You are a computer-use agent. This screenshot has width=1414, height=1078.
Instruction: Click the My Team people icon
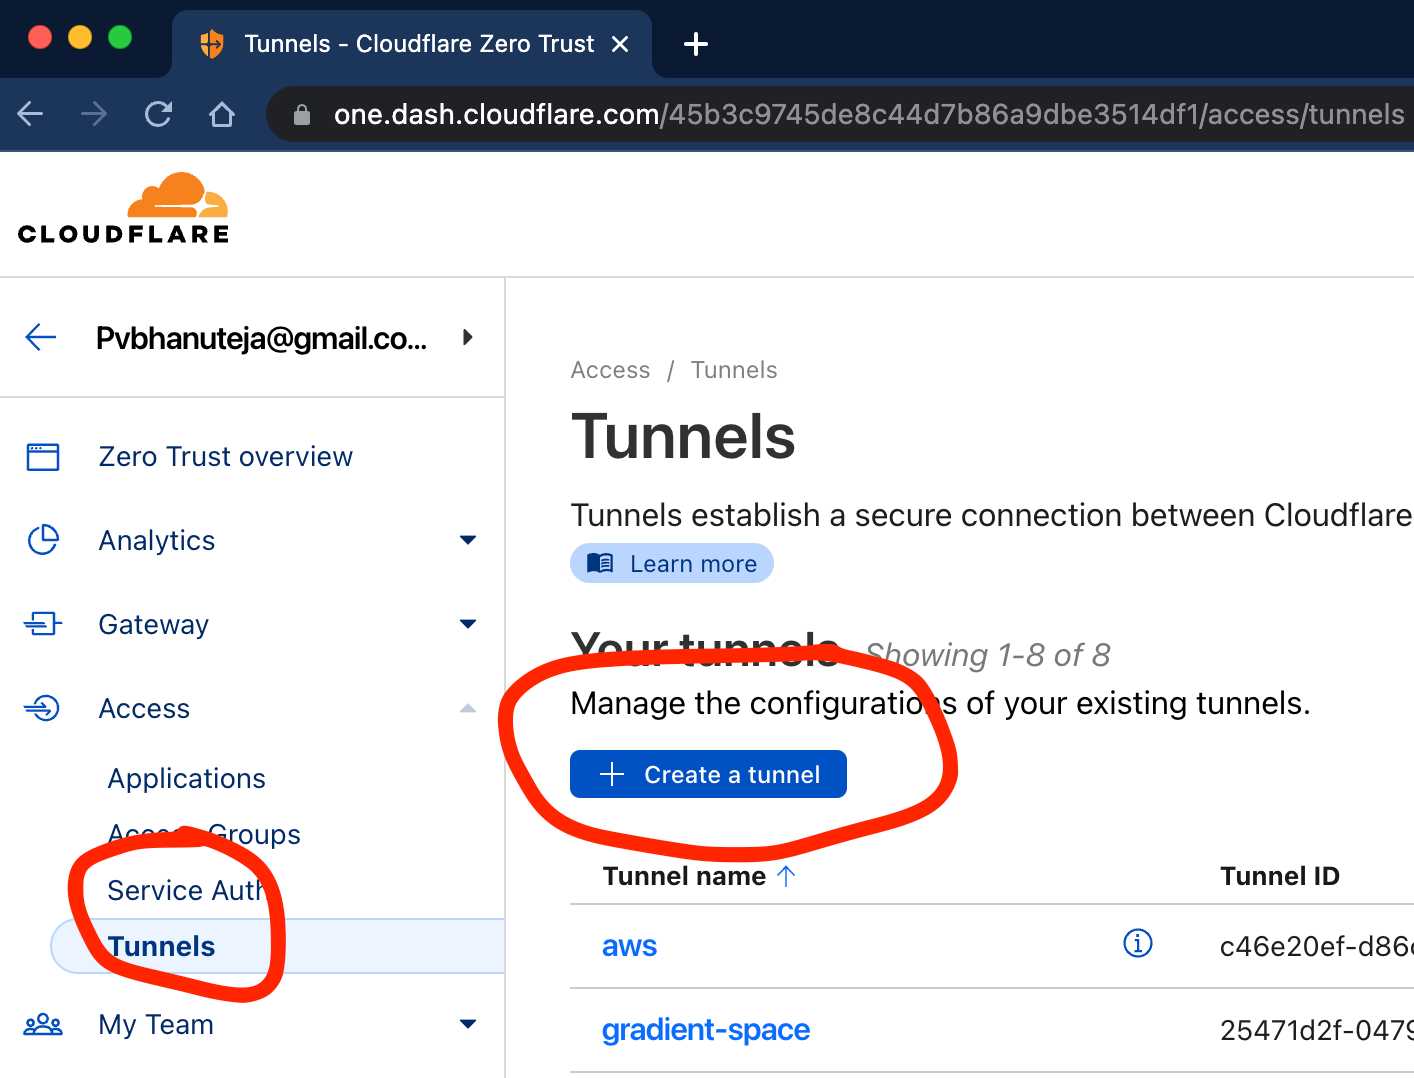click(x=43, y=1025)
